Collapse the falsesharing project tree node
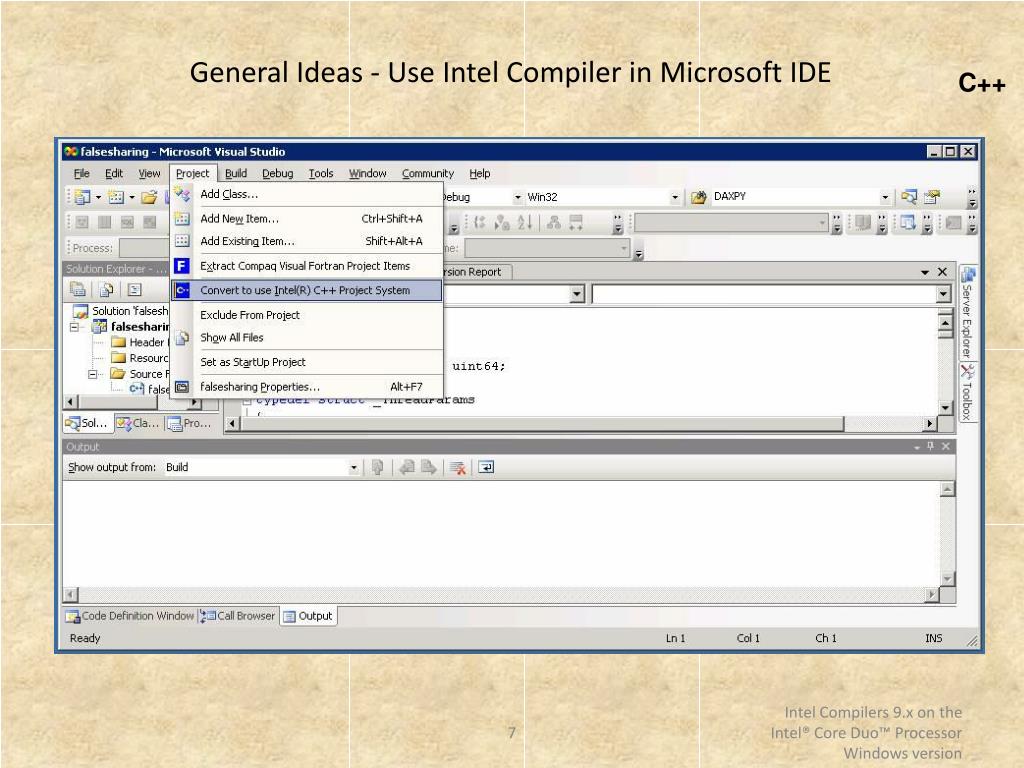This screenshot has width=1024, height=768. tap(75, 327)
